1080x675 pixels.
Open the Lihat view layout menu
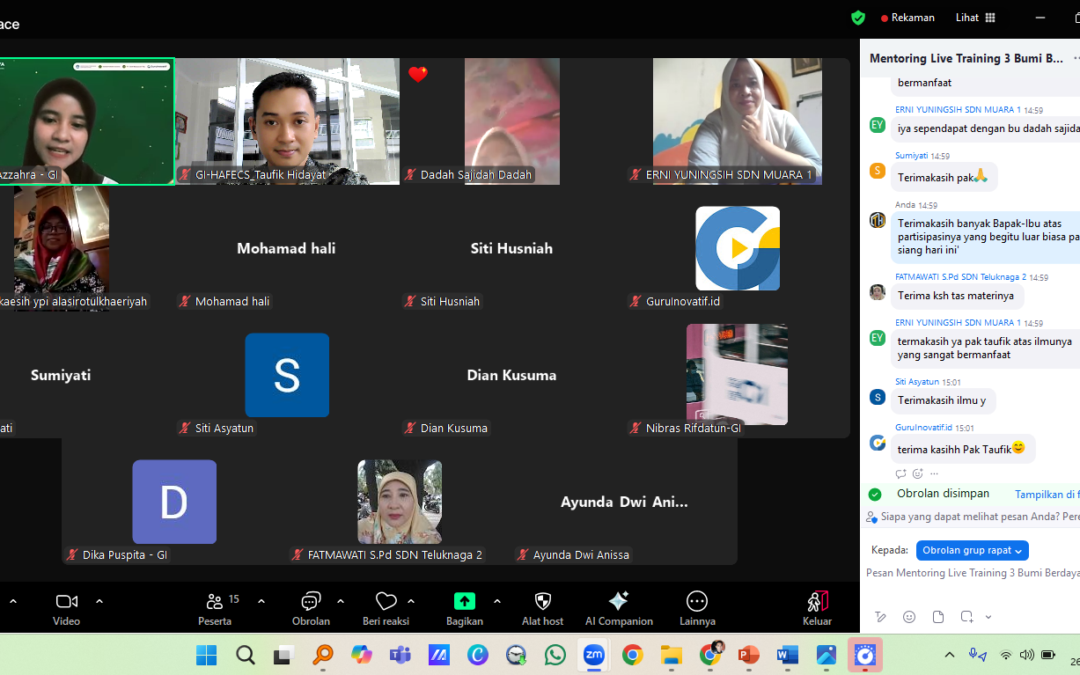975,18
